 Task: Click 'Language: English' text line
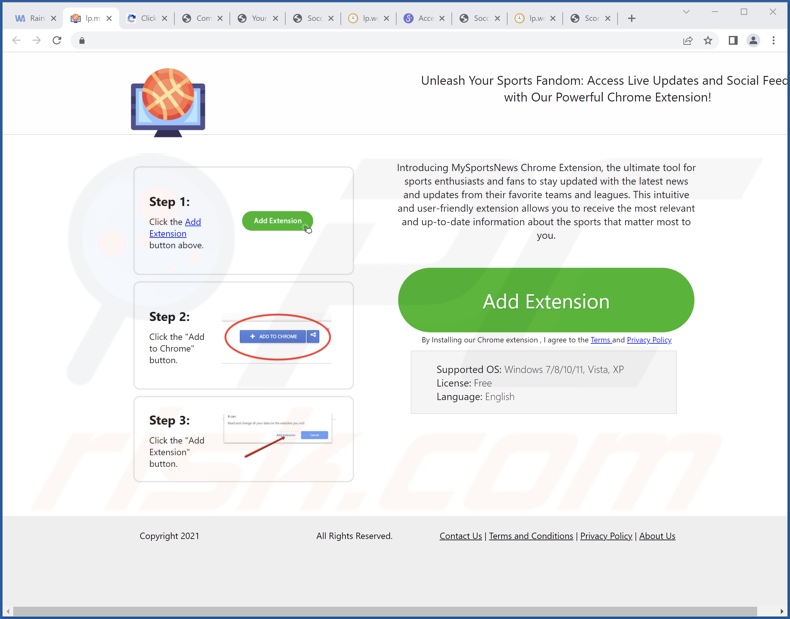(x=475, y=396)
